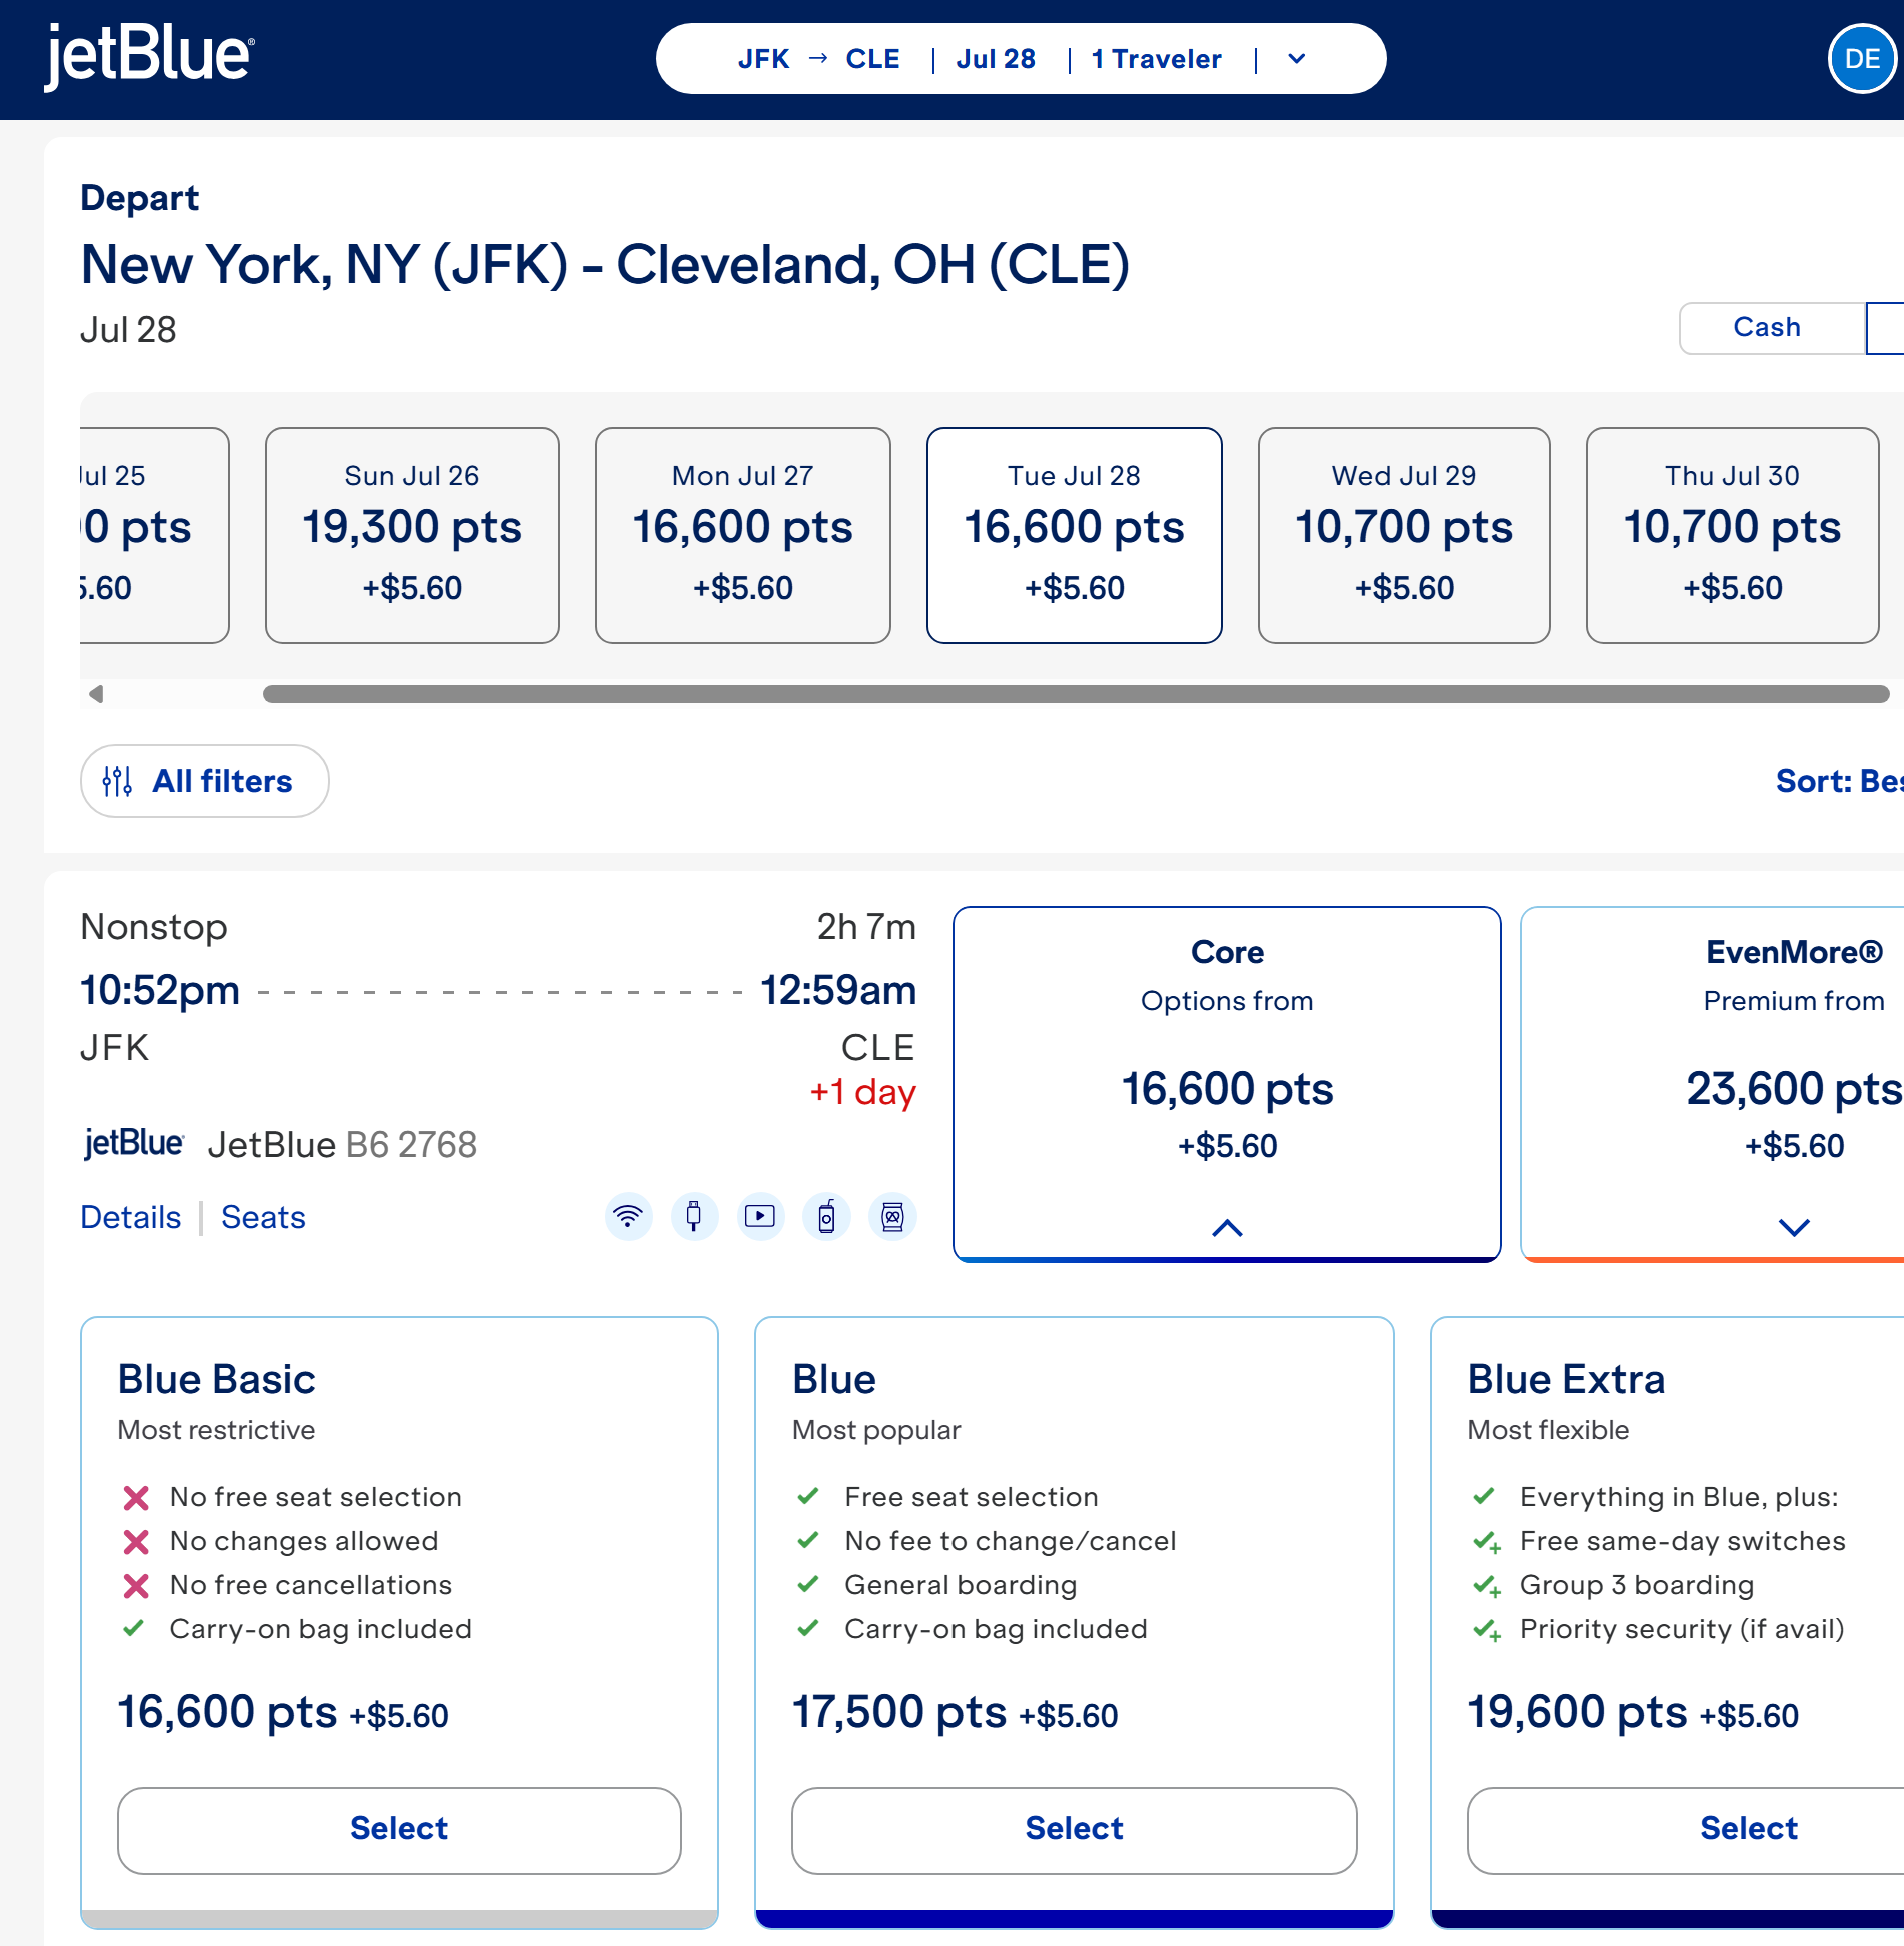
Task: Select the Tue Jul 28 date tab
Action: coord(1074,535)
